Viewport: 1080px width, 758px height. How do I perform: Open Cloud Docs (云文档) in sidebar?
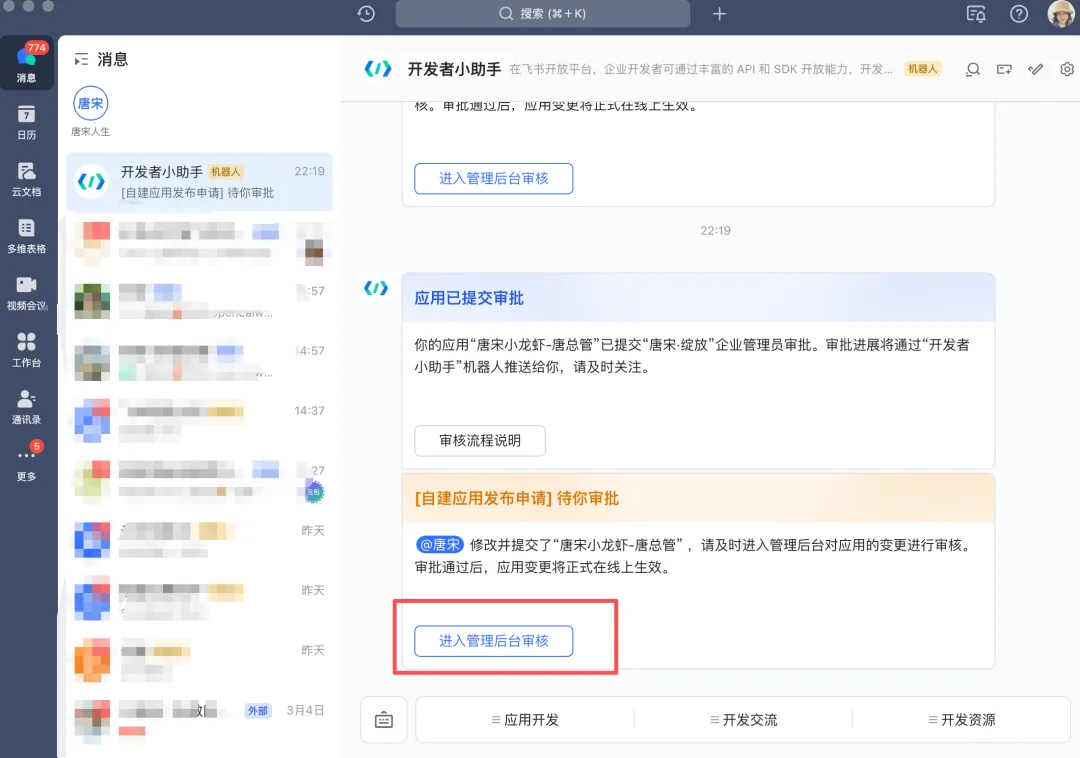pos(27,179)
